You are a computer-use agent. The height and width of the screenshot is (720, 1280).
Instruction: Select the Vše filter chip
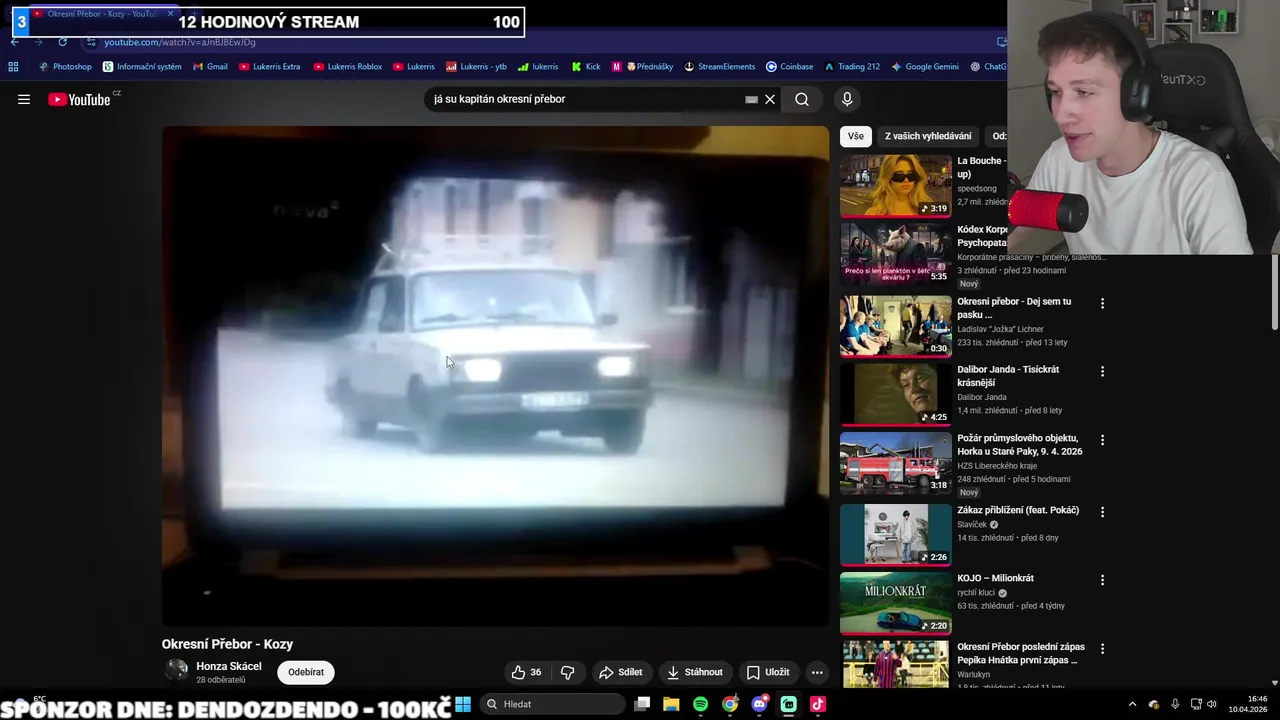pos(856,136)
